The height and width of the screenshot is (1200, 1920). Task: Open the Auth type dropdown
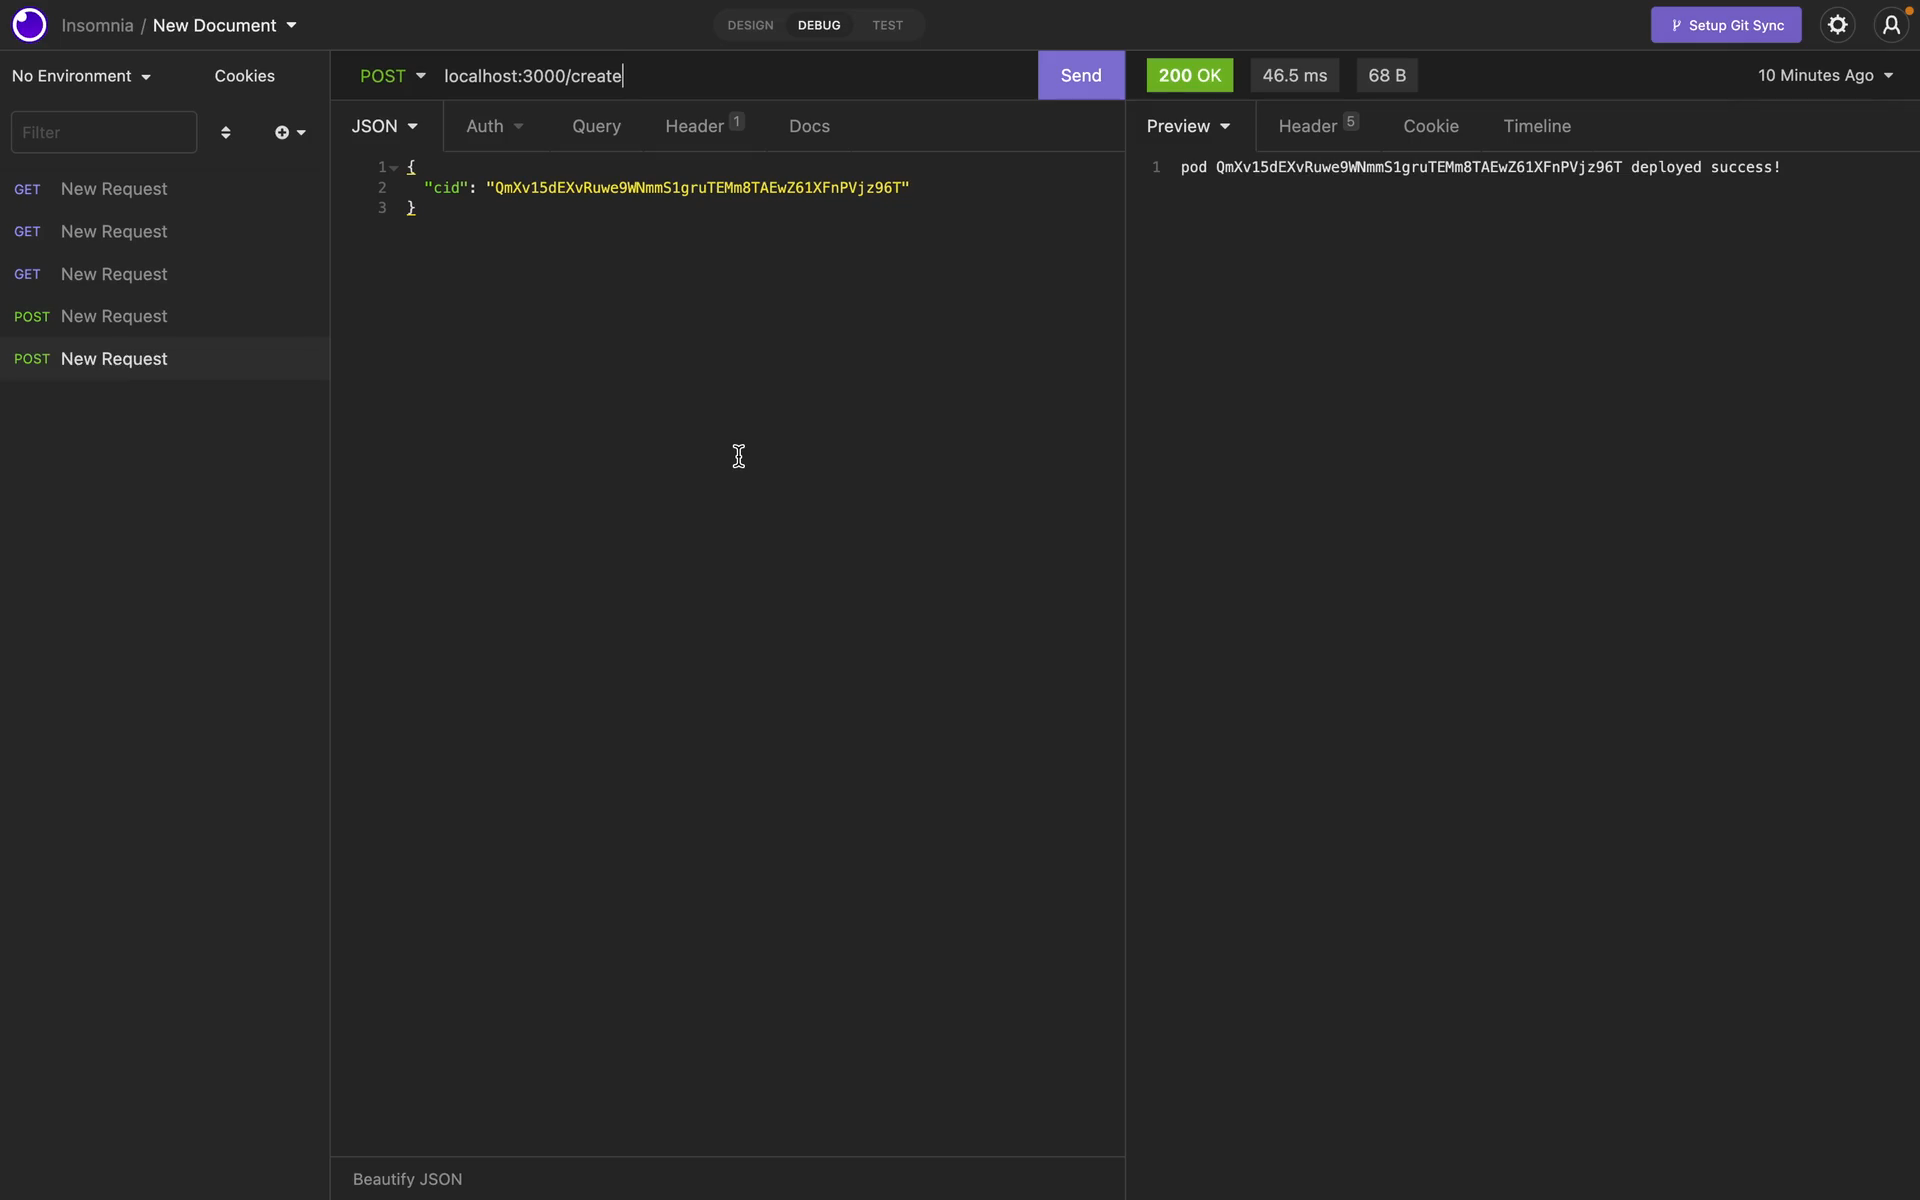(495, 126)
